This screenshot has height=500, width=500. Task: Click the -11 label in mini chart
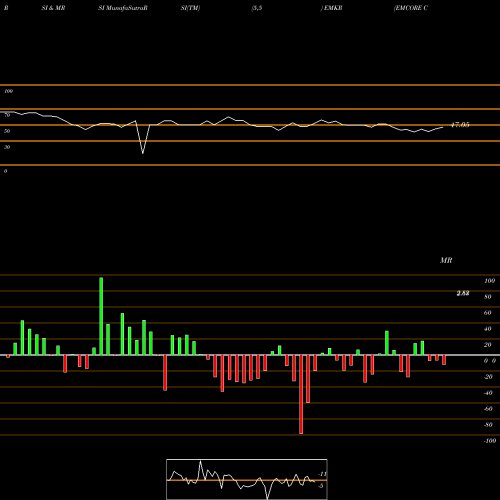click(x=323, y=474)
